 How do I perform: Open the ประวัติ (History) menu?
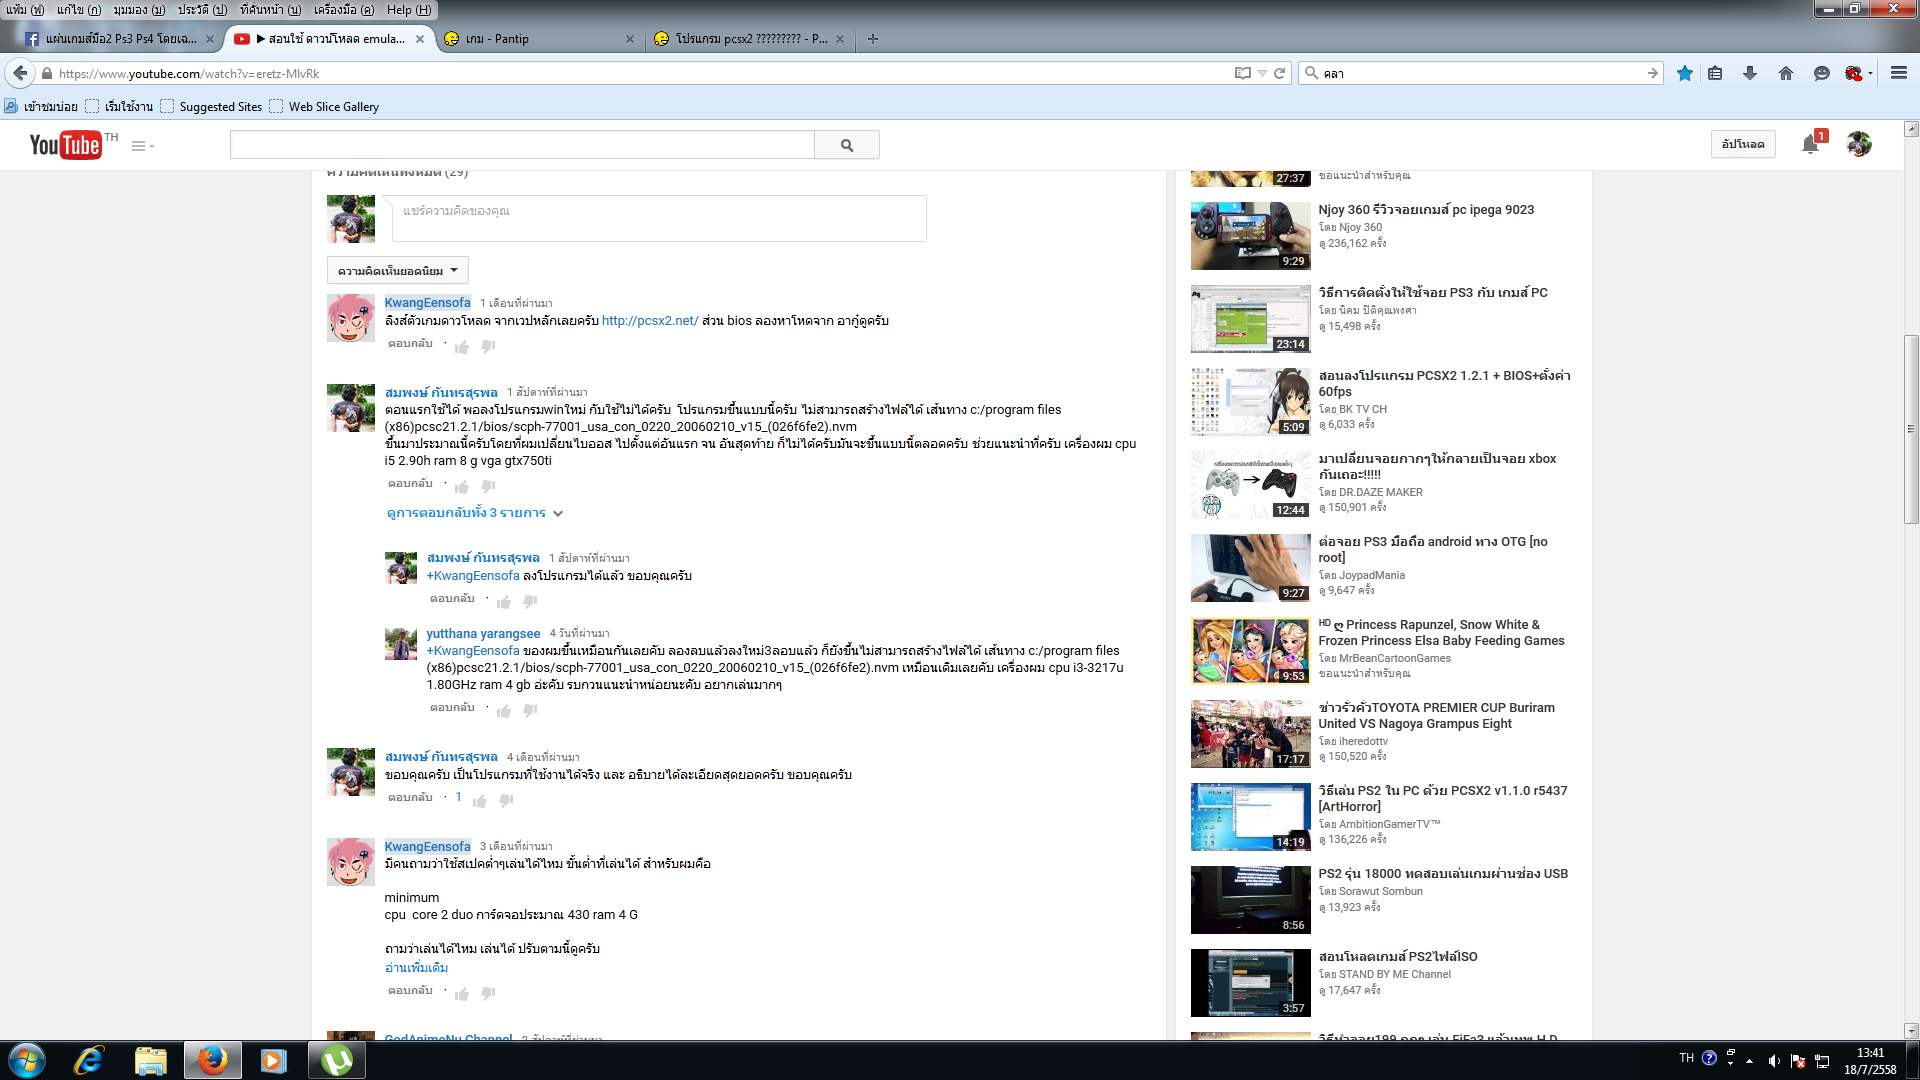(202, 9)
